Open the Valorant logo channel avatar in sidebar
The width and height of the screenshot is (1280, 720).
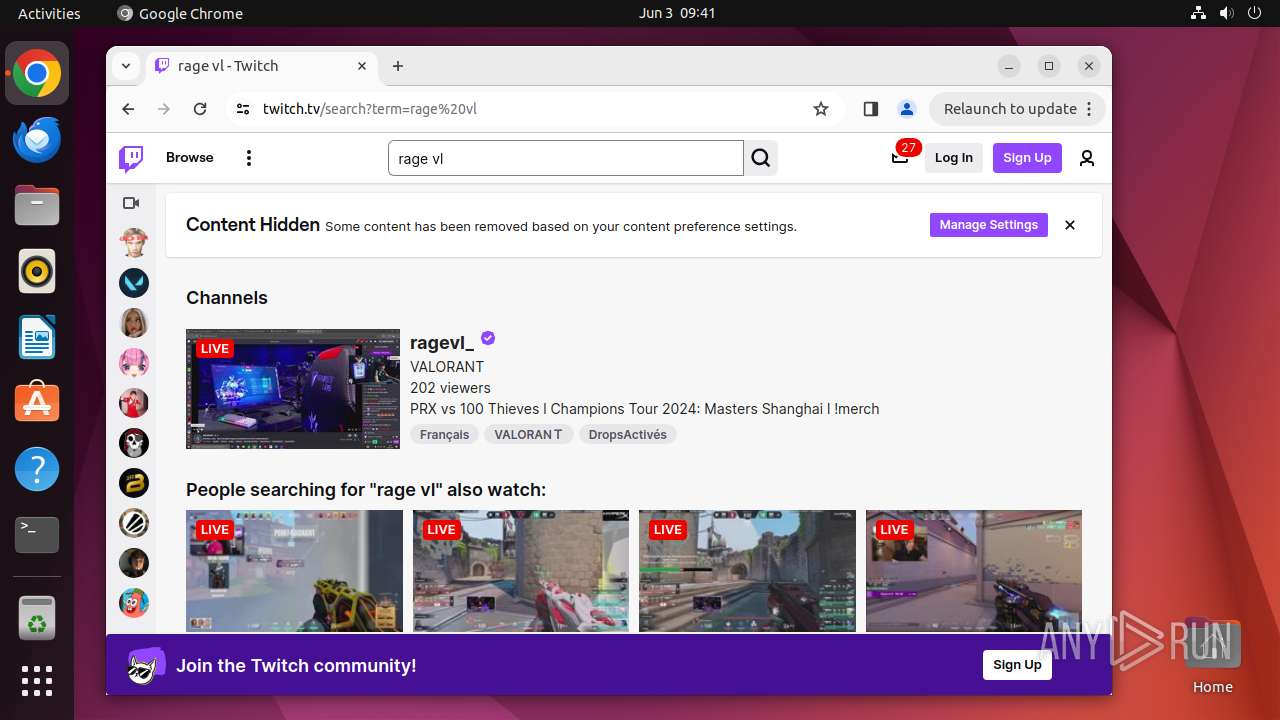[134, 283]
